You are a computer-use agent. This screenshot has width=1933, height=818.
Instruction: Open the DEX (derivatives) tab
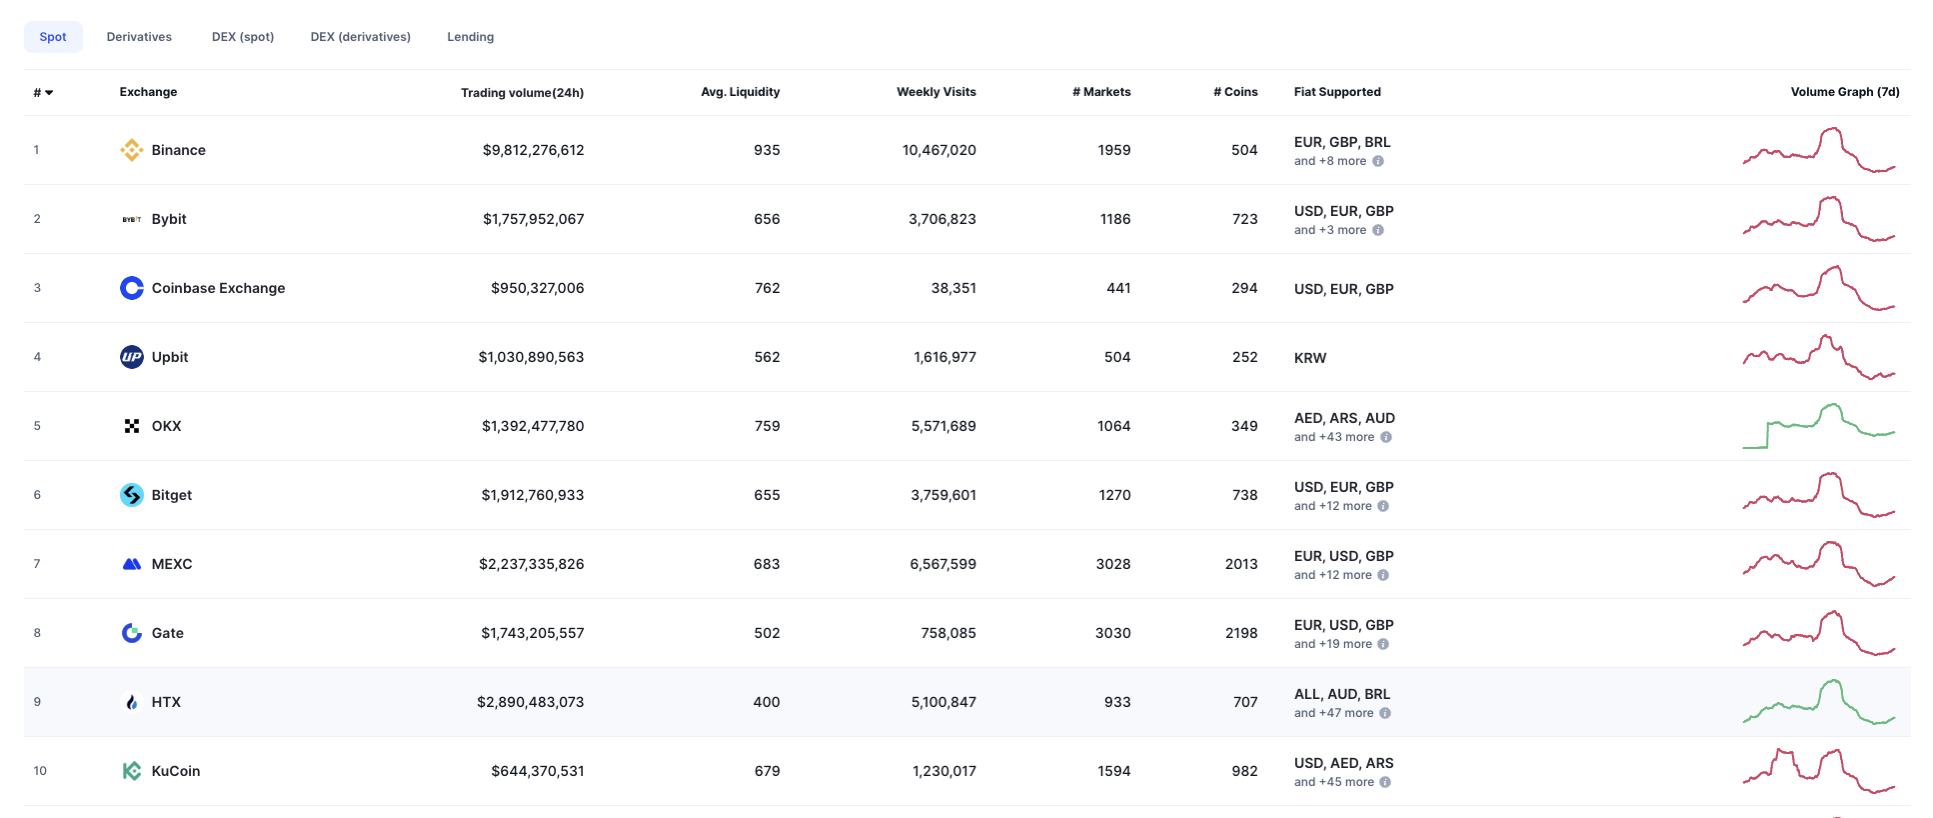(361, 37)
